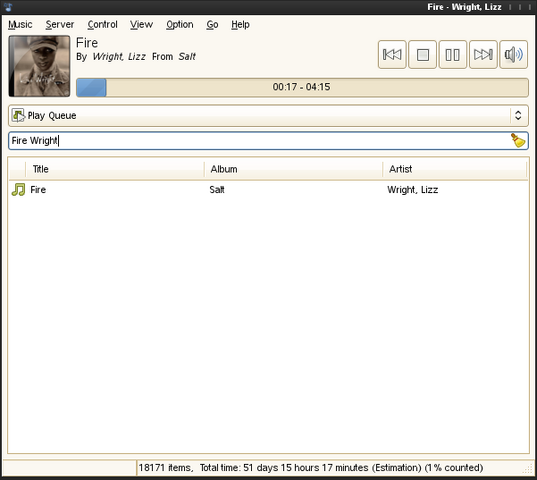Viewport: 537px width, 480px height.
Task: Skip to the previous track
Action: tap(392, 54)
